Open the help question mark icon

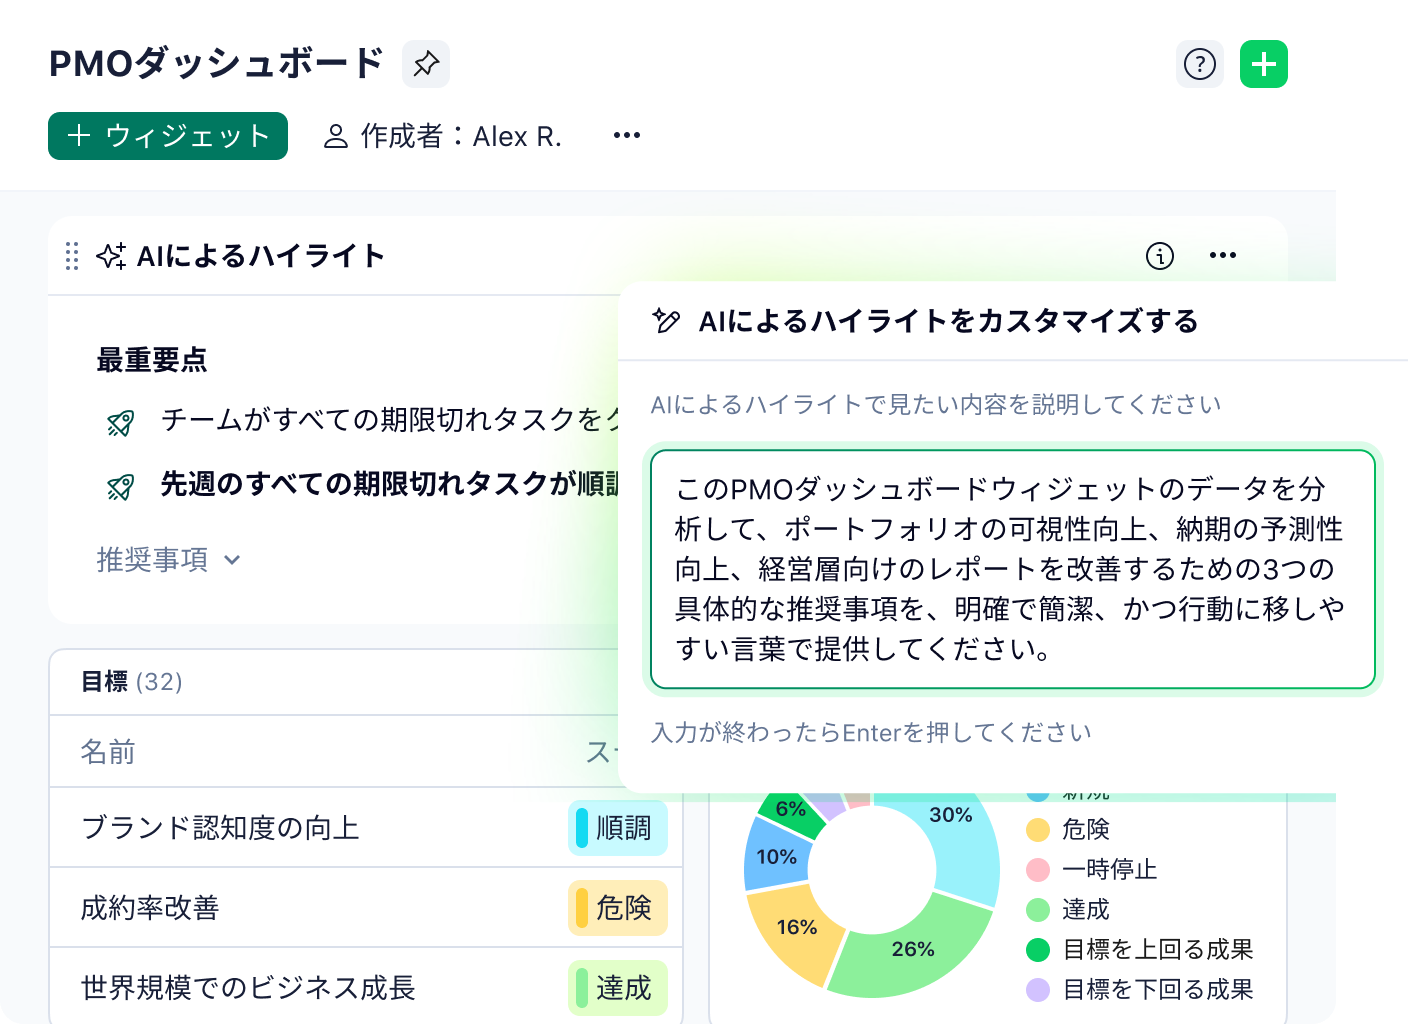(1199, 63)
